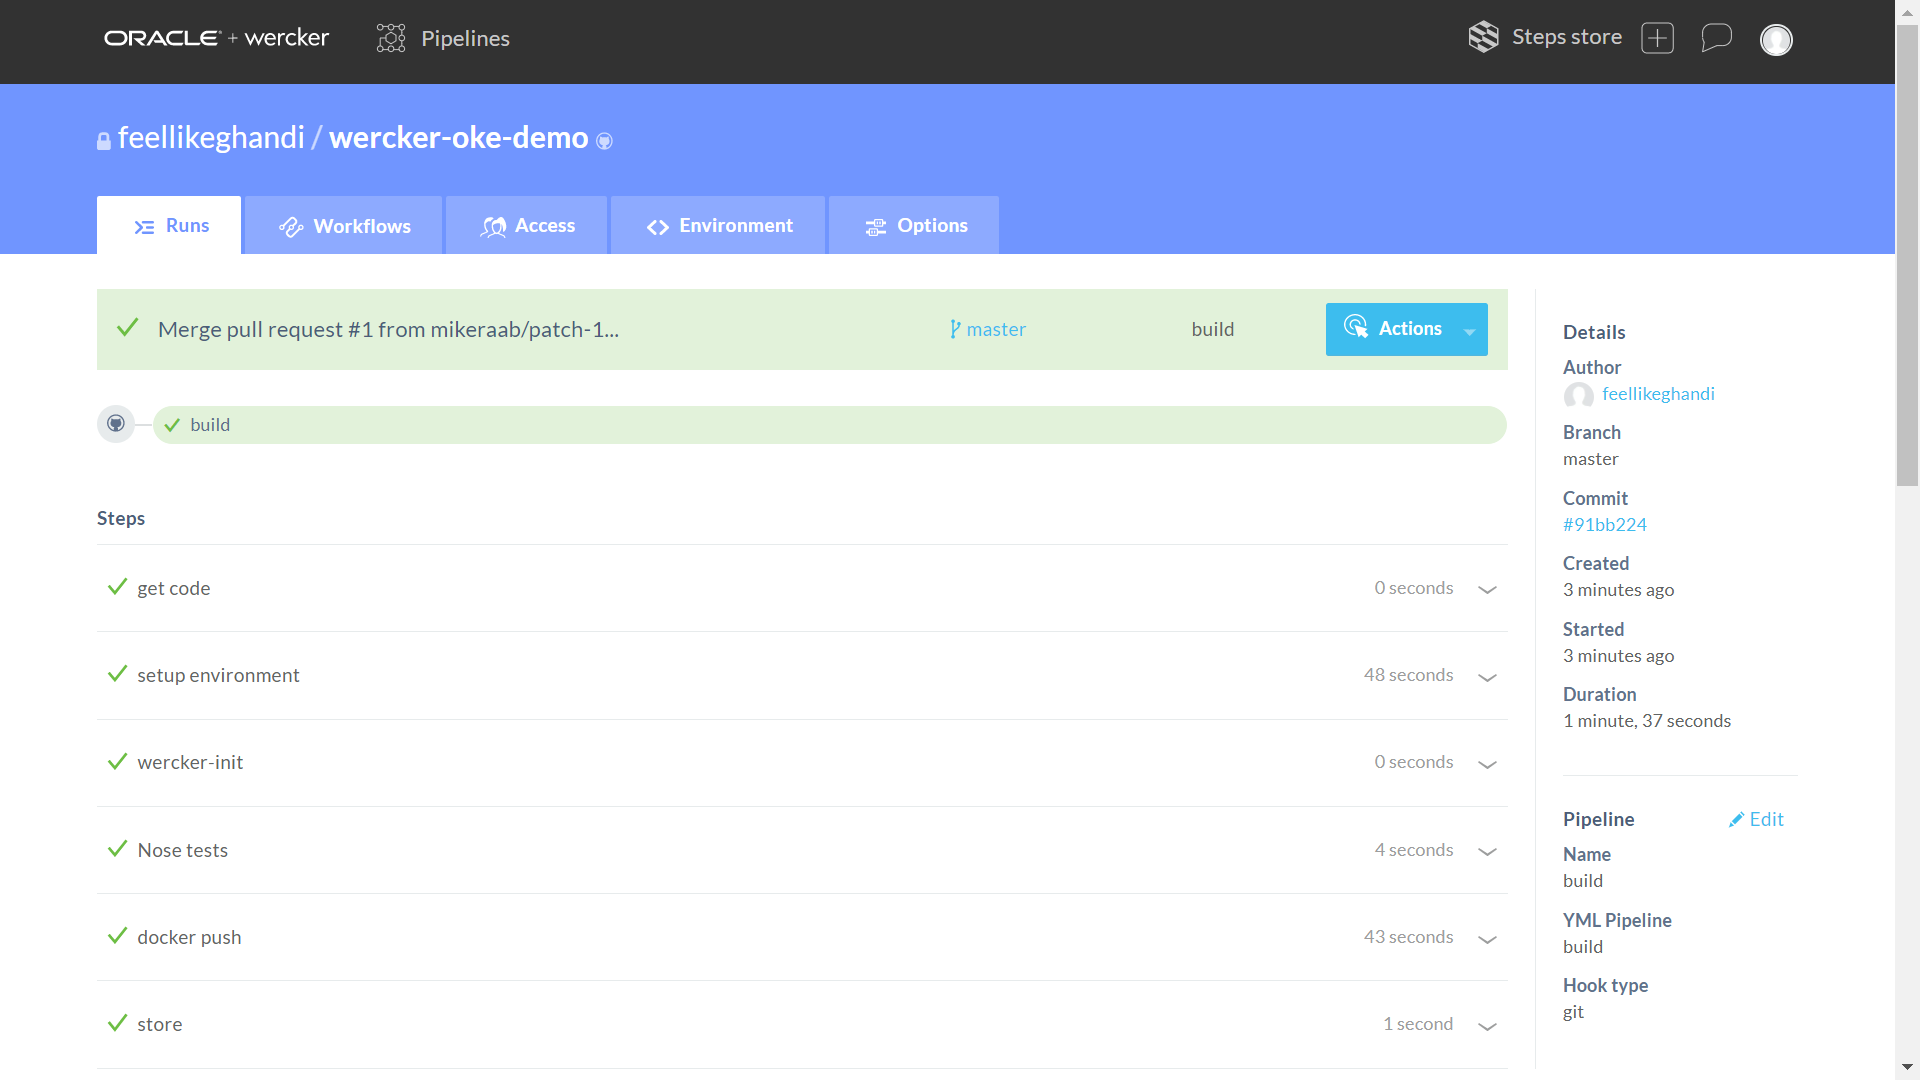1920x1080 pixels.
Task: Expand the docker push step
Action: [1487, 939]
